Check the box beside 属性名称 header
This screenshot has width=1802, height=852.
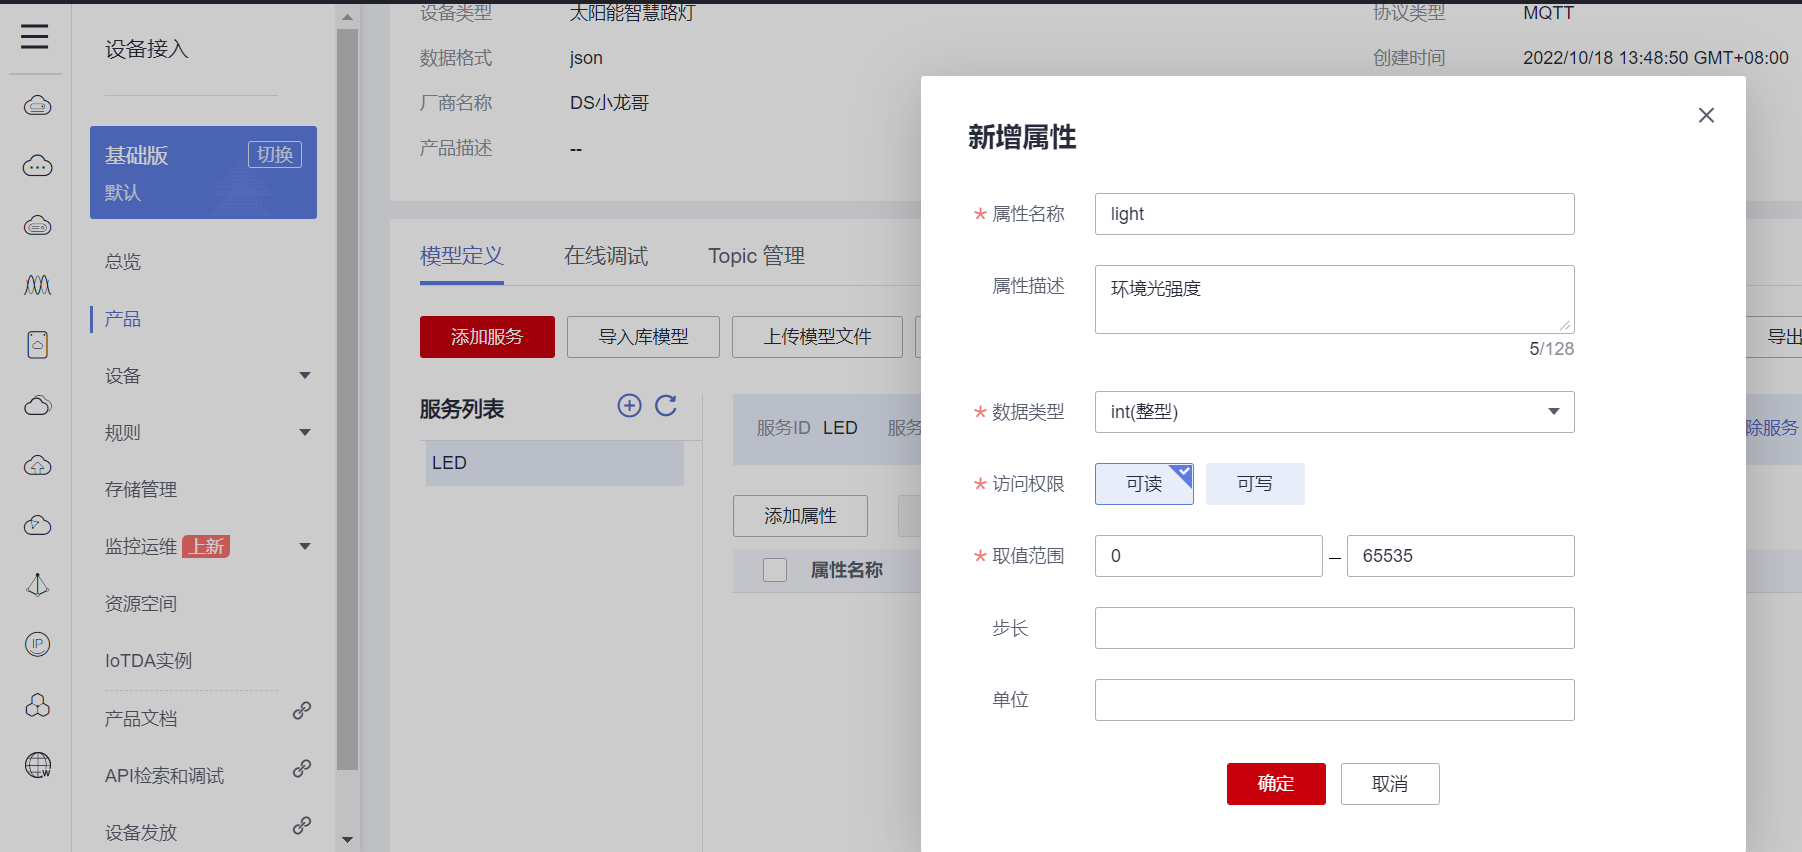pyautogui.click(x=775, y=570)
